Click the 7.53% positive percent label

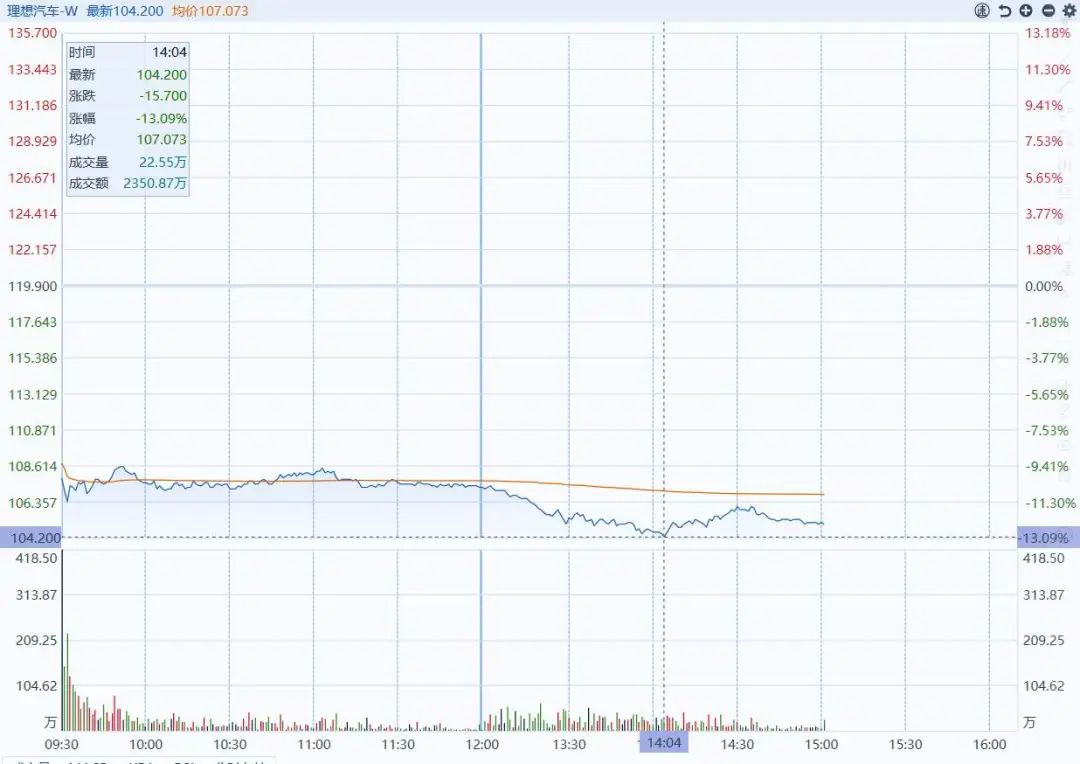coord(1044,141)
